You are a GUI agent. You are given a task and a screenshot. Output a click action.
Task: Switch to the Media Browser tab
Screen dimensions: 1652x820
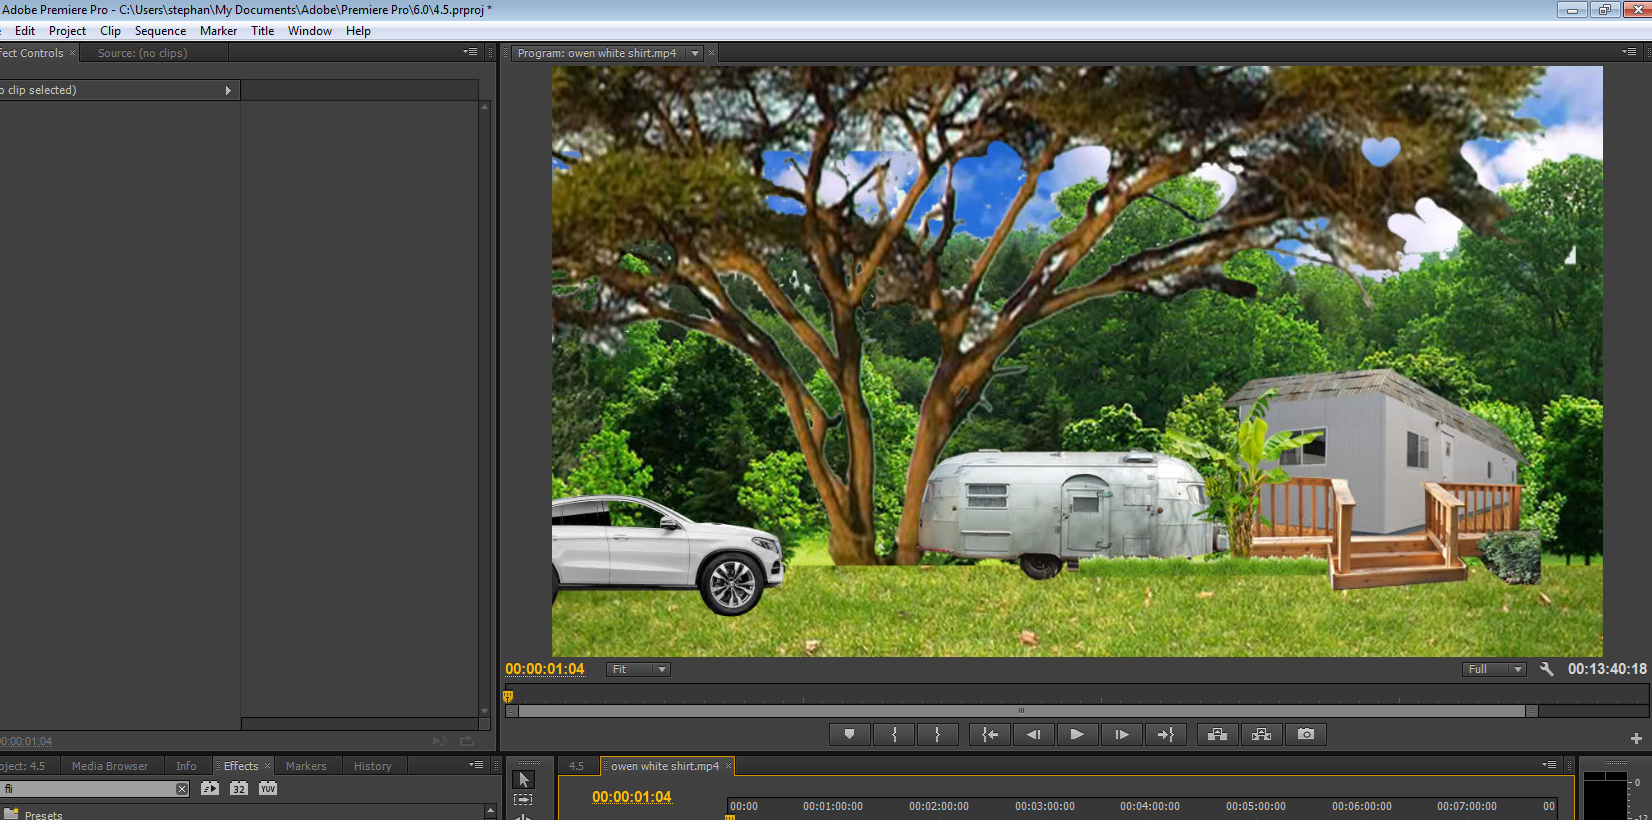(x=110, y=766)
